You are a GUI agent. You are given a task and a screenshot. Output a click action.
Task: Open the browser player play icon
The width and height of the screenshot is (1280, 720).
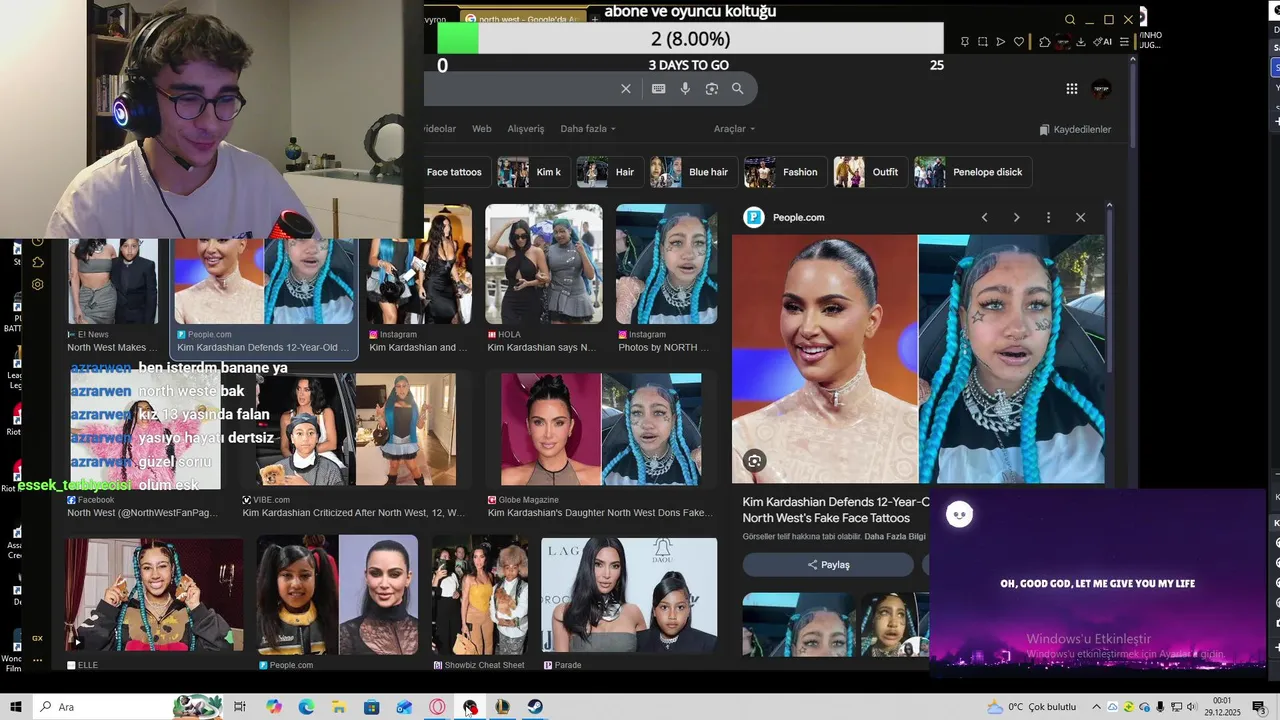point(1000,42)
